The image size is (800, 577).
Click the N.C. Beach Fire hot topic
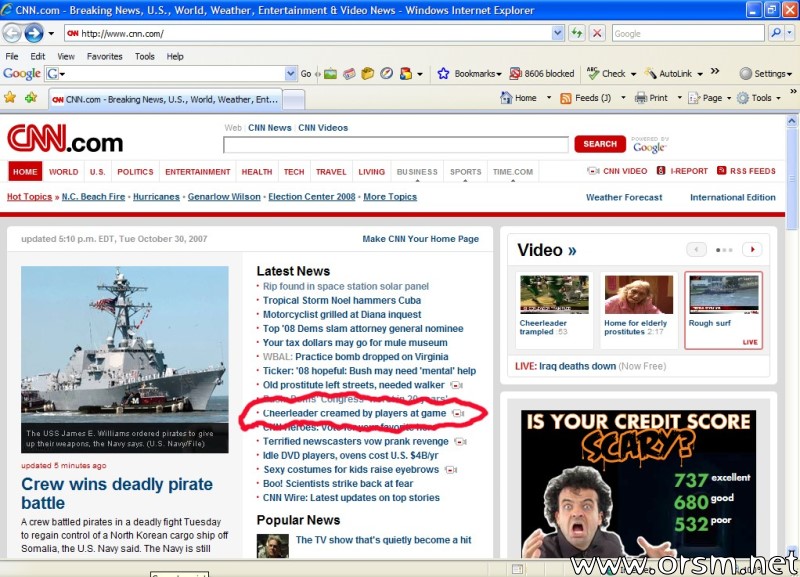(93, 196)
